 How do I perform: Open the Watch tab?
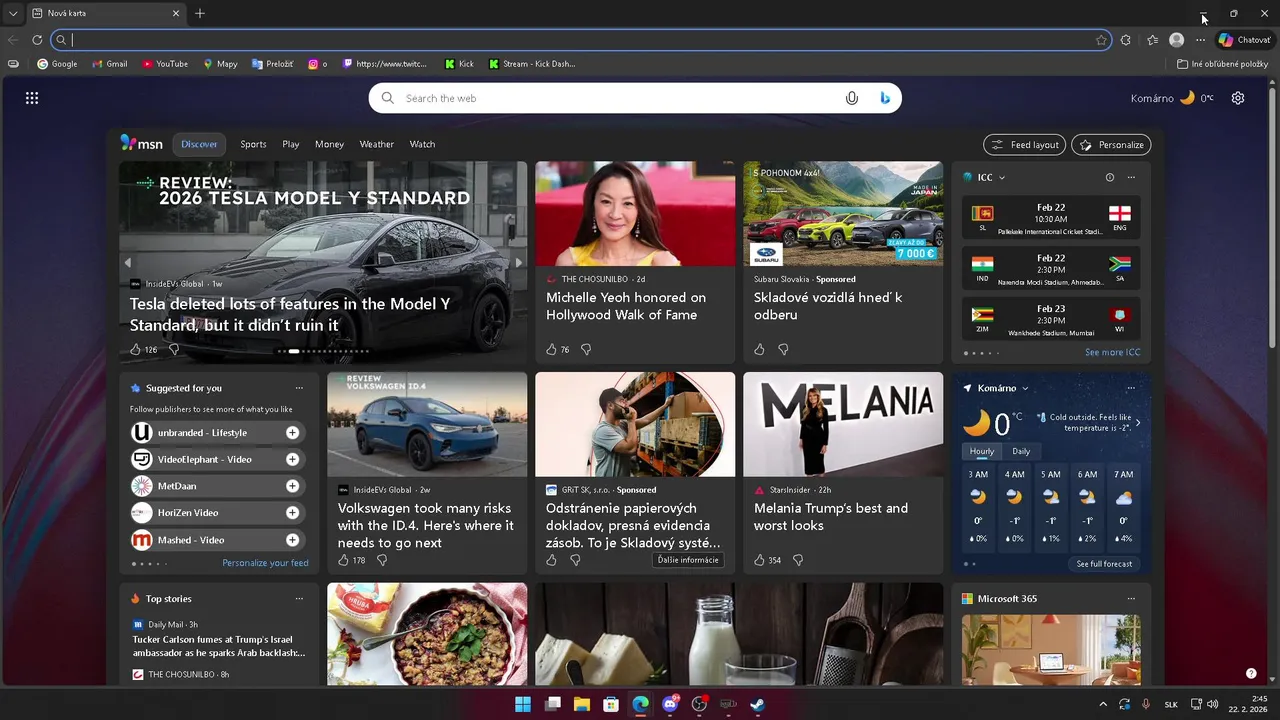coord(422,144)
